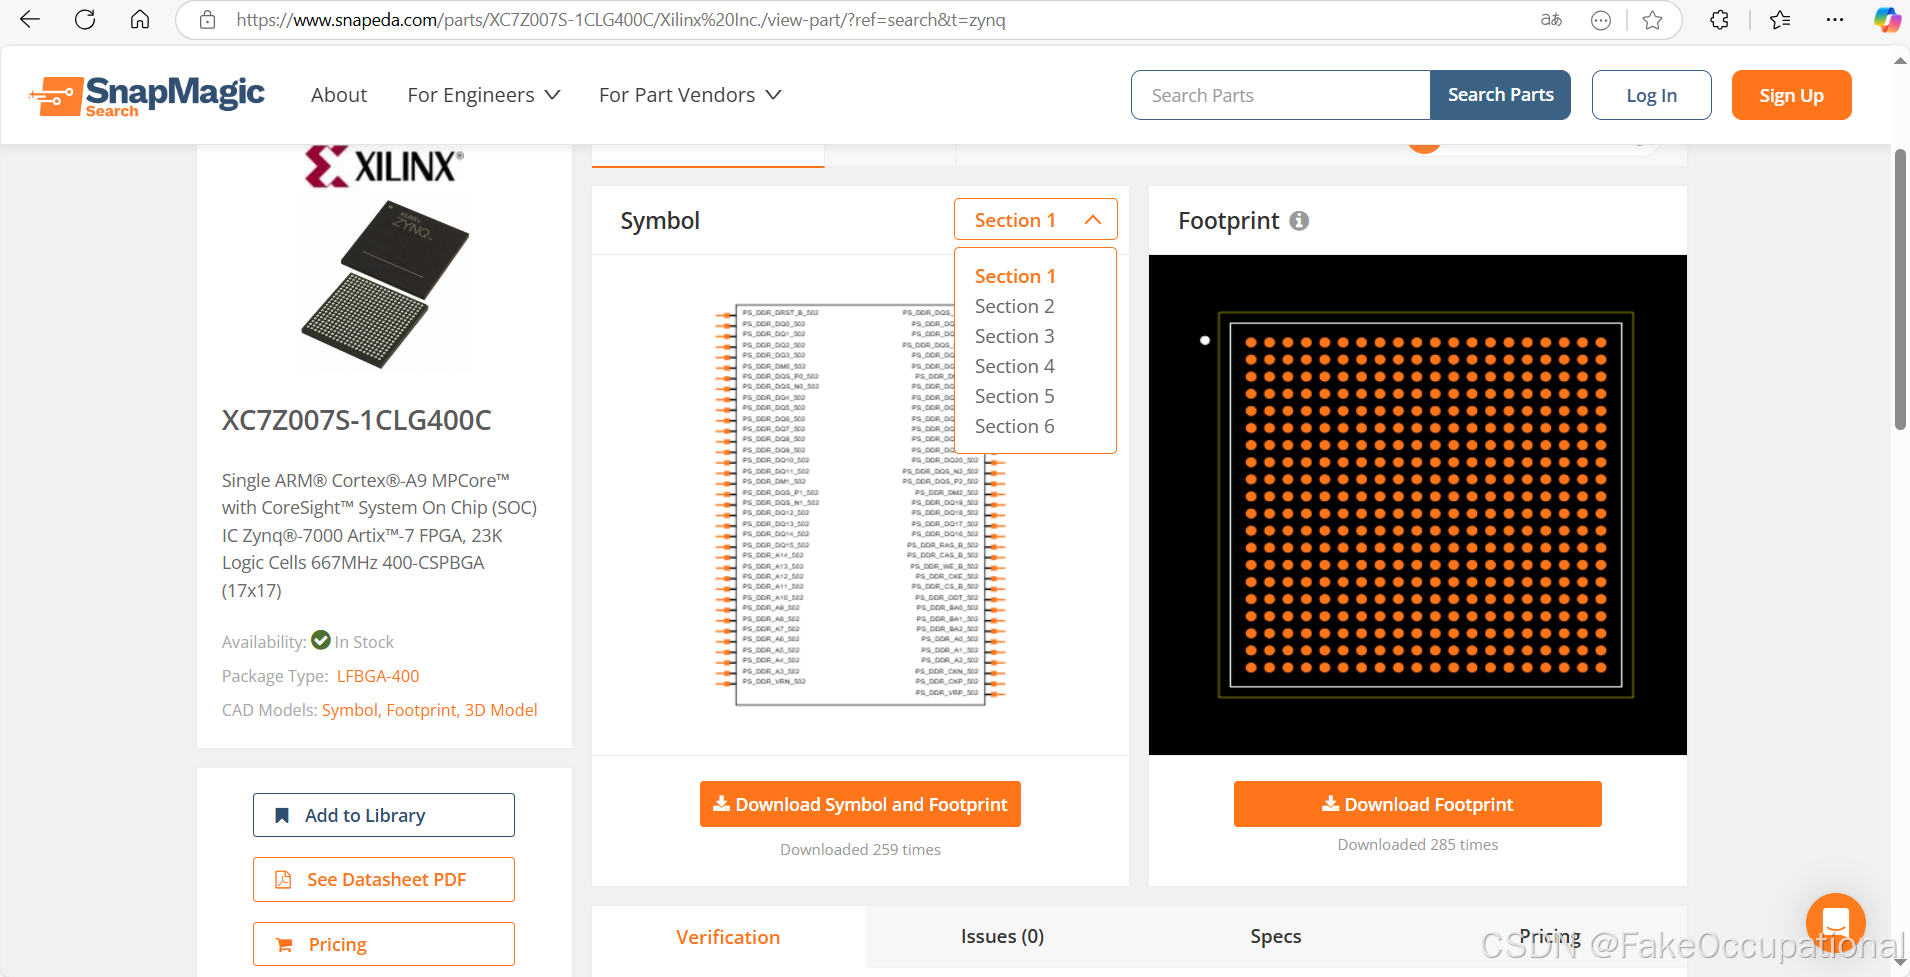The image size is (1910, 977).
Task: Select Section 3 in the dropdown list
Action: [1015, 336]
